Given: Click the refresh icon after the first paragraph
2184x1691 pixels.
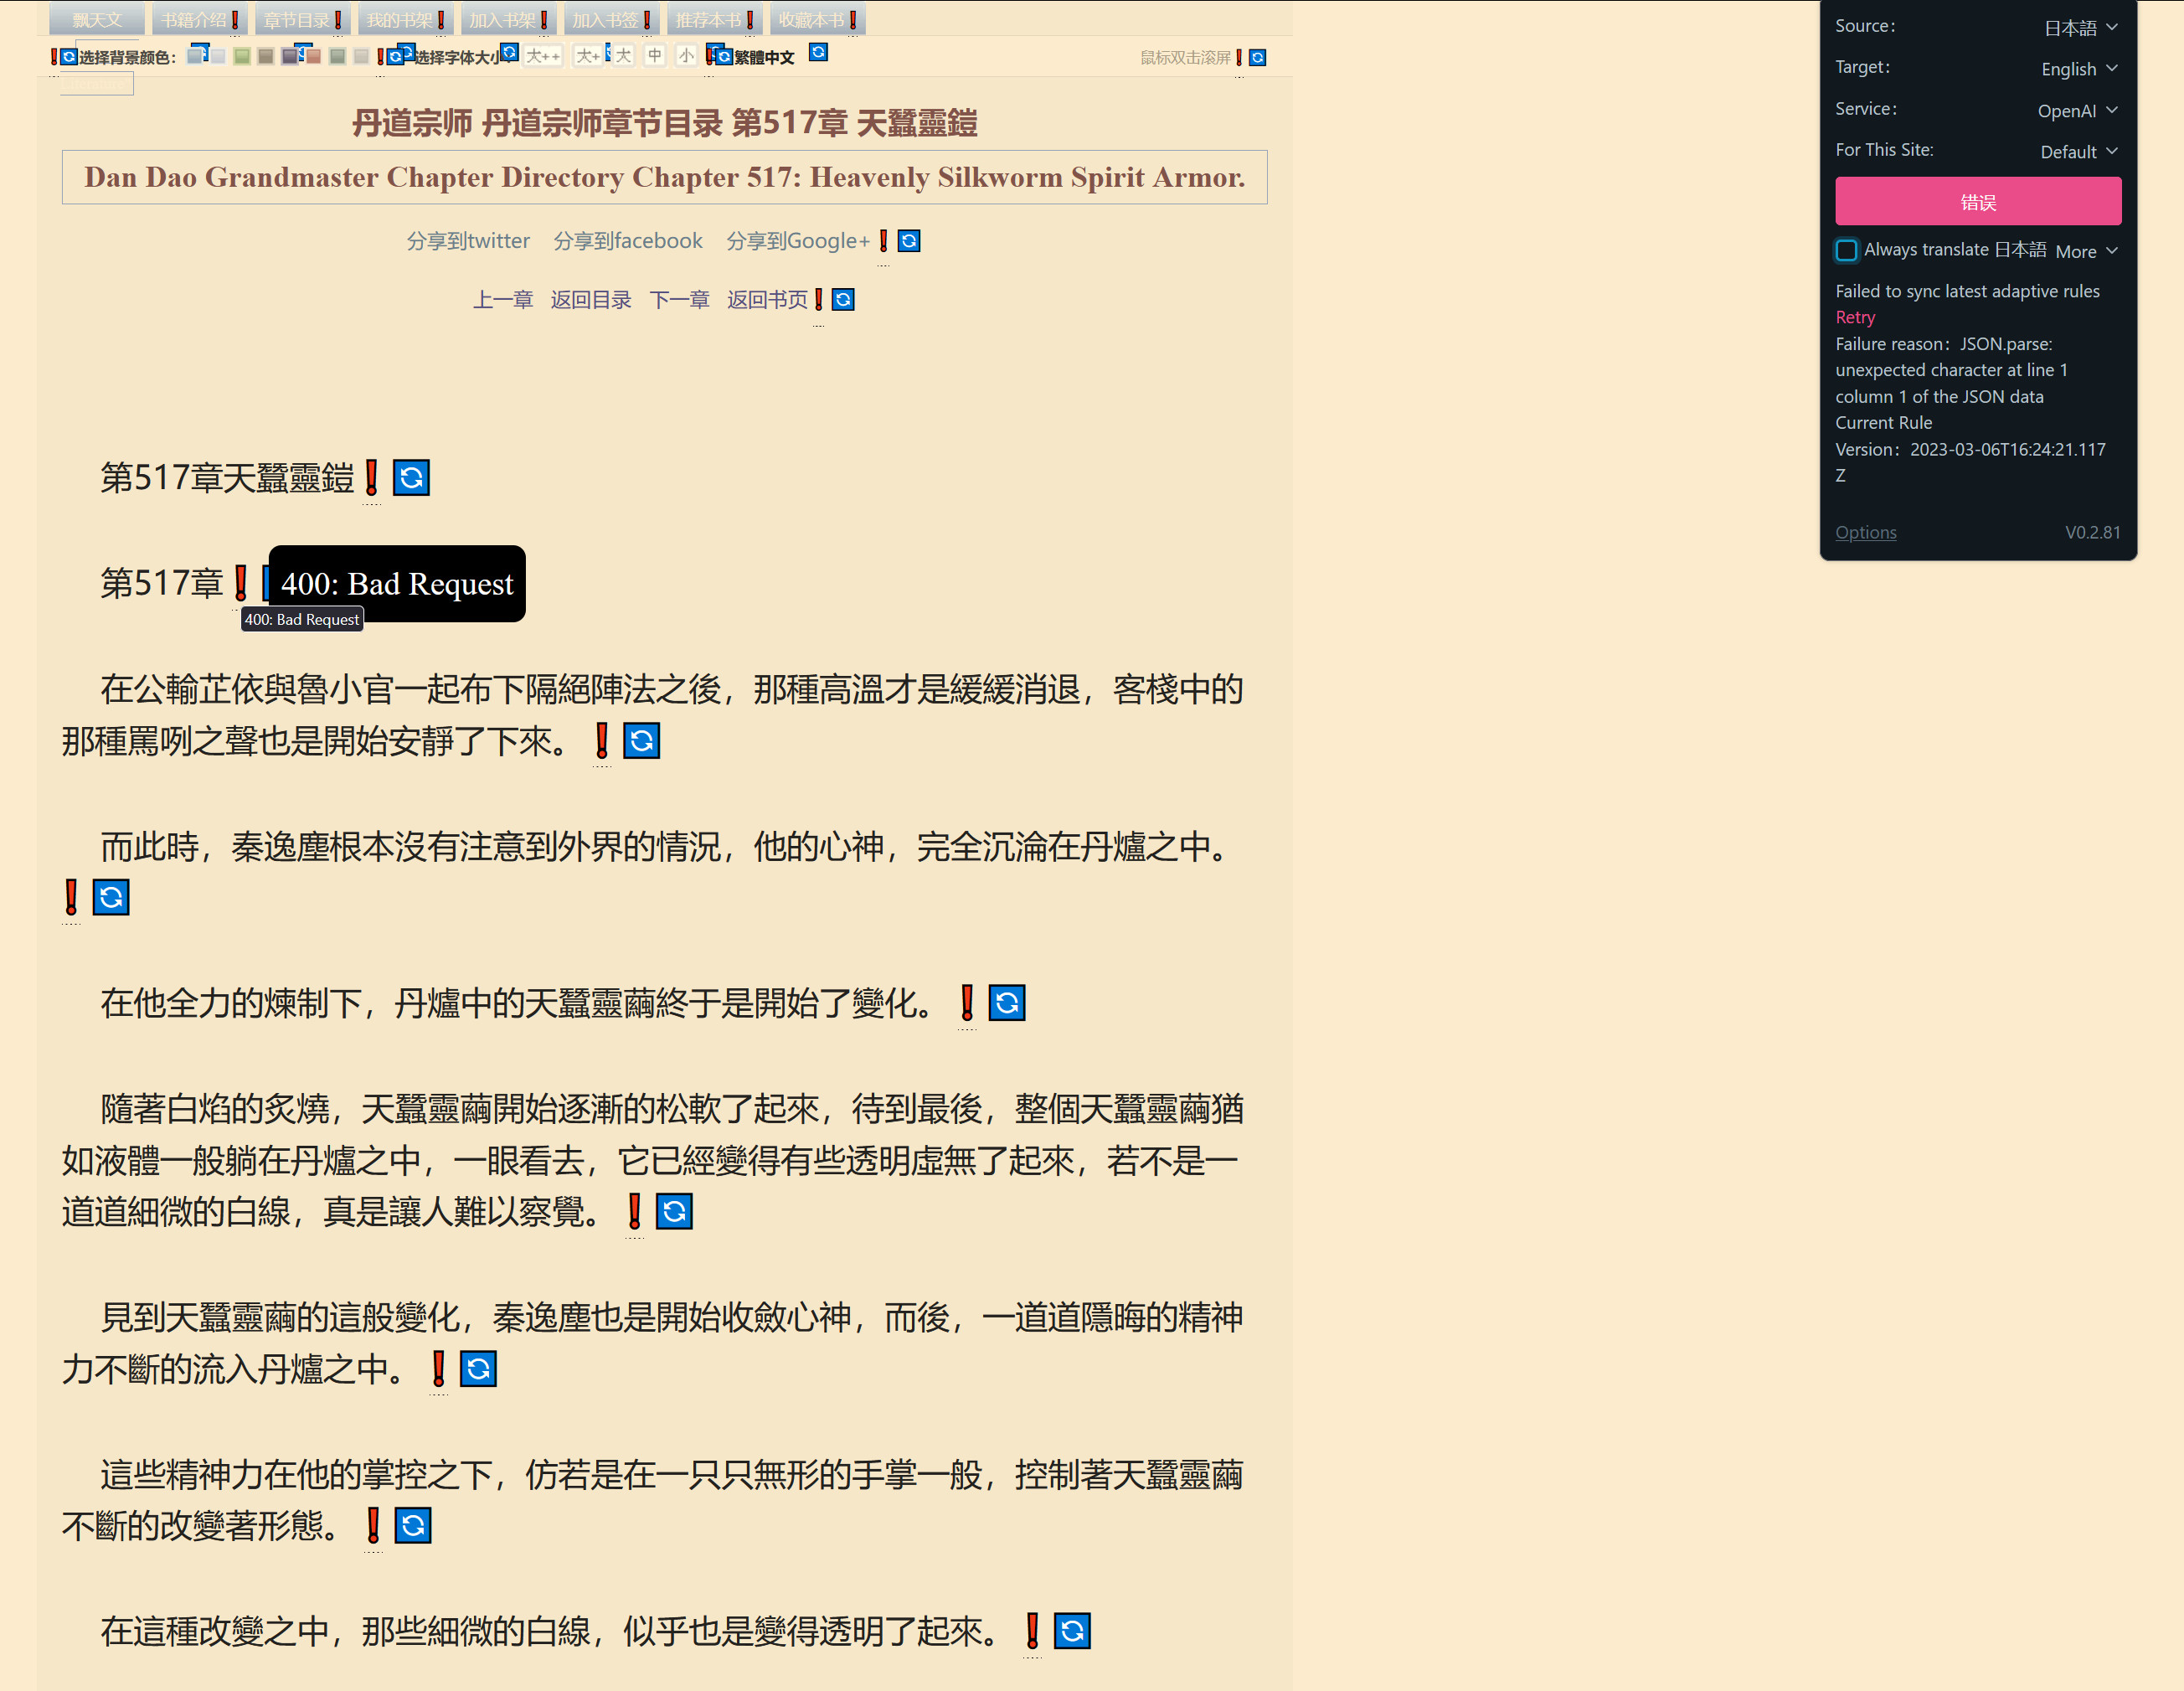Looking at the screenshot, I should tap(642, 740).
